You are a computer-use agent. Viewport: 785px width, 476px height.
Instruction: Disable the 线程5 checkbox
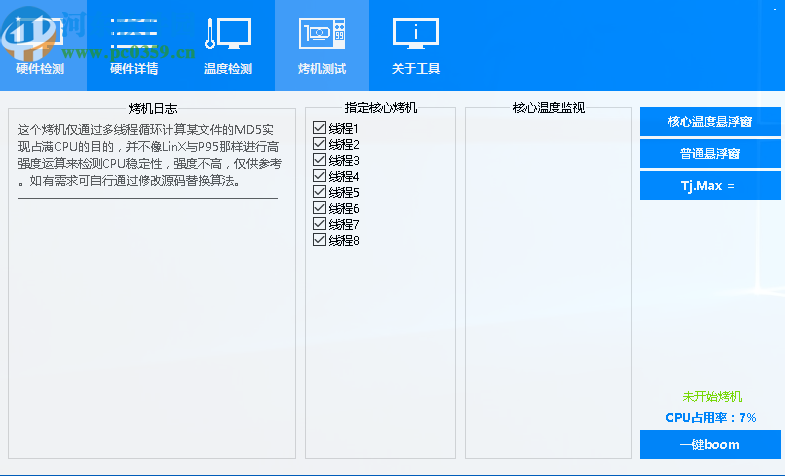point(319,192)
